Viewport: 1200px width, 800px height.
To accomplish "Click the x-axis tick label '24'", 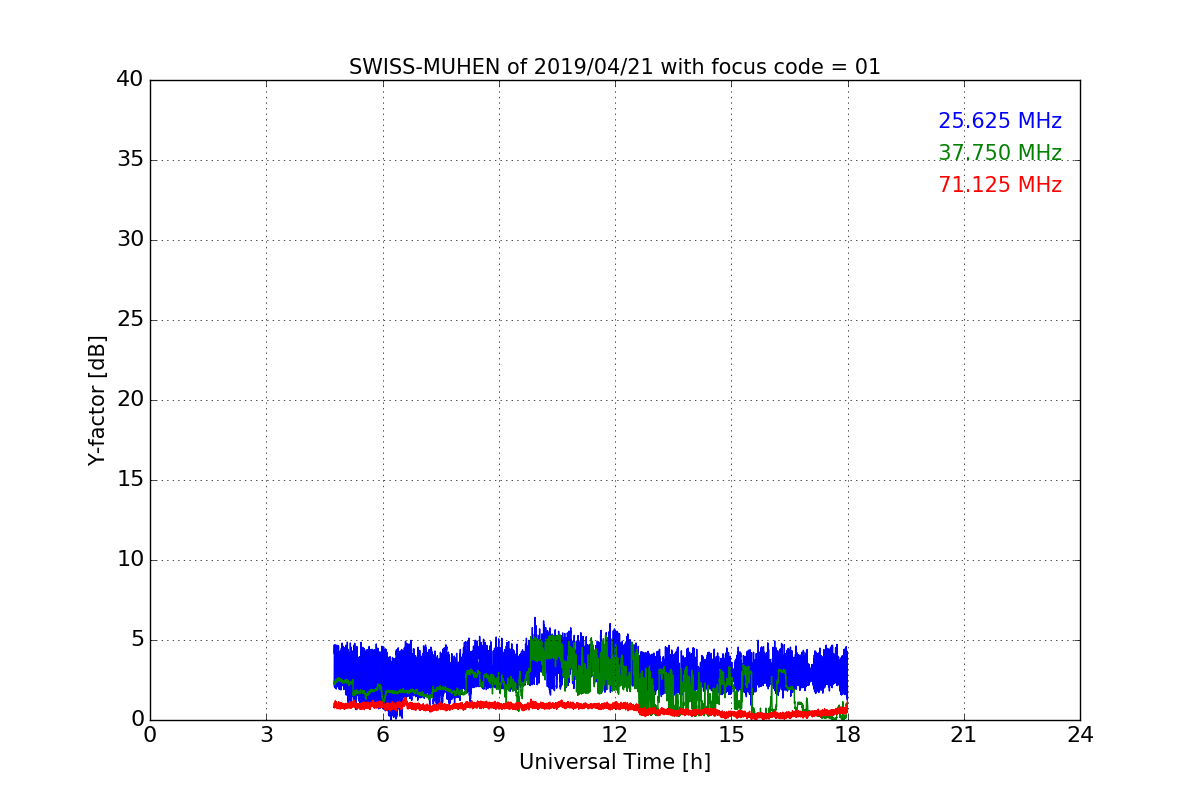I will [x=1080, y=735].
